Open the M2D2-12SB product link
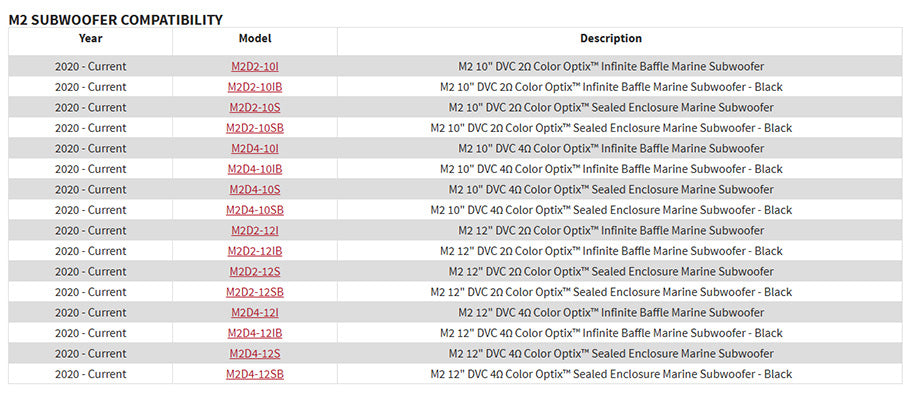This screenshot has height=402, width=914. pyautogui.click(x=254, y=292)
